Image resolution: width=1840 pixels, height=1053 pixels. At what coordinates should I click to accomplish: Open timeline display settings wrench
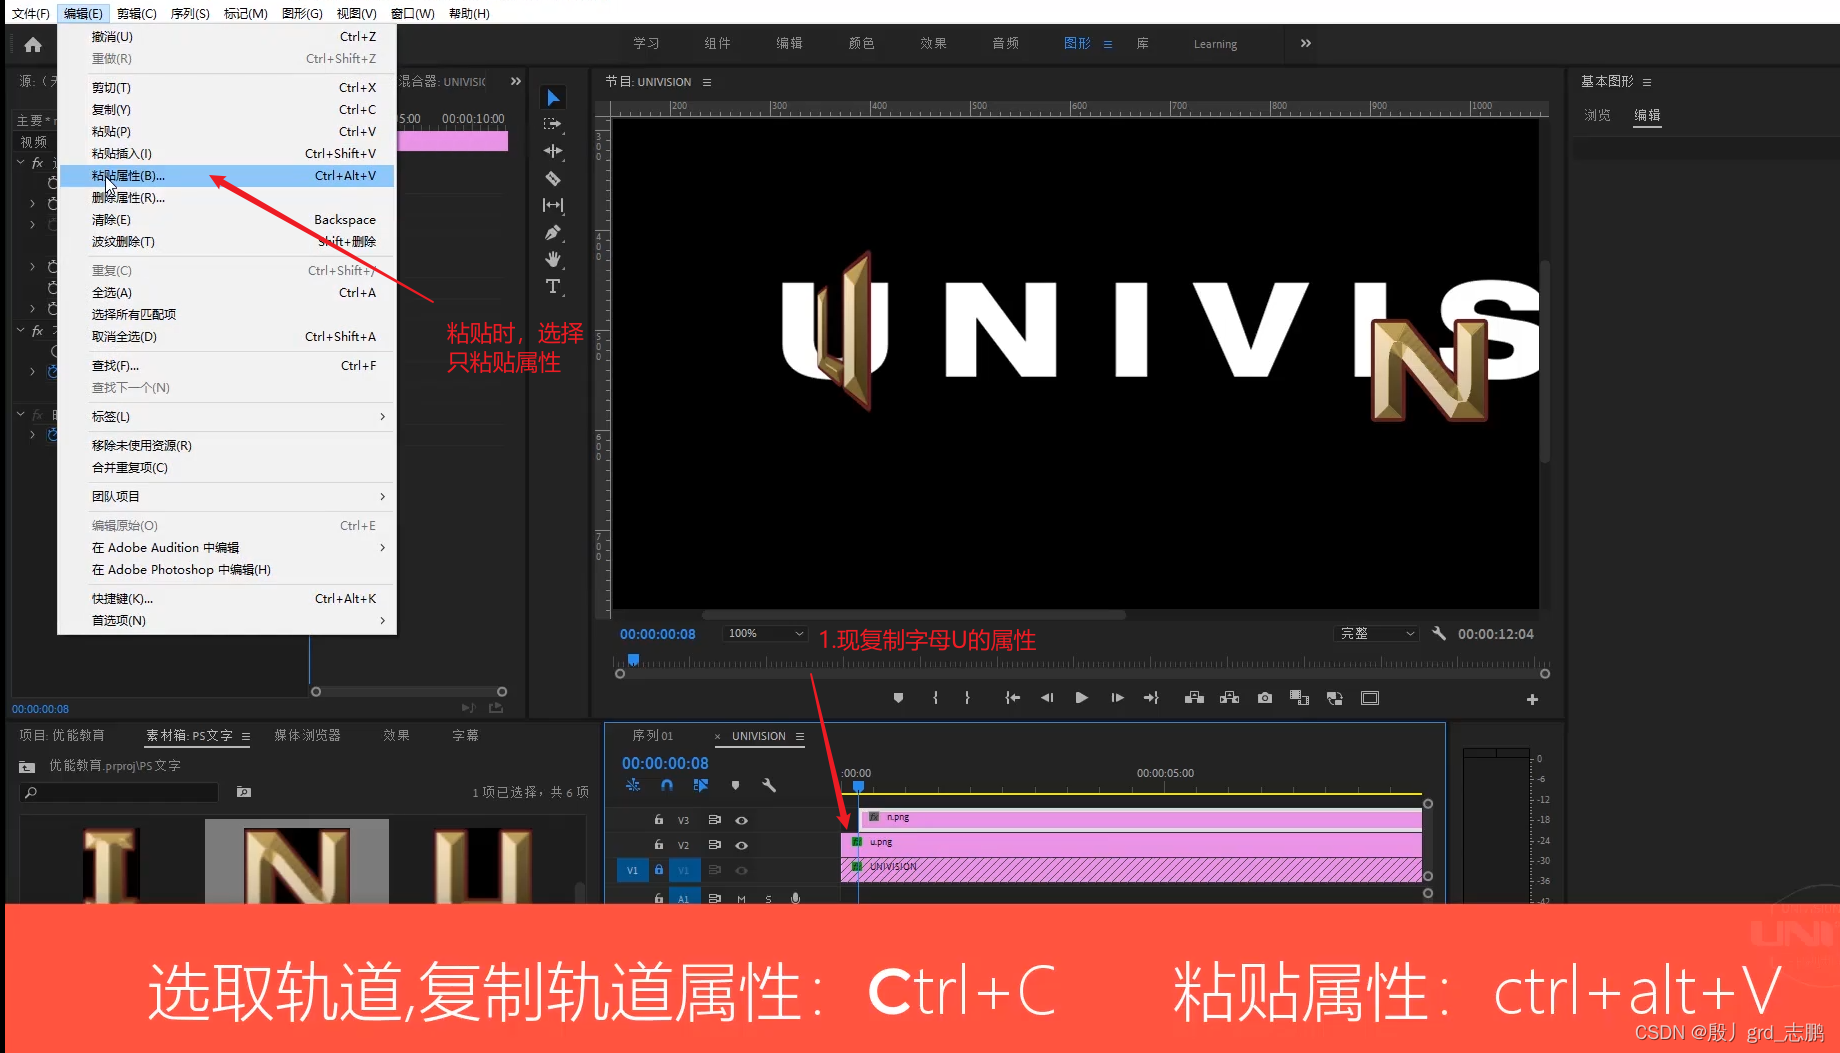(x=769, y=785)
